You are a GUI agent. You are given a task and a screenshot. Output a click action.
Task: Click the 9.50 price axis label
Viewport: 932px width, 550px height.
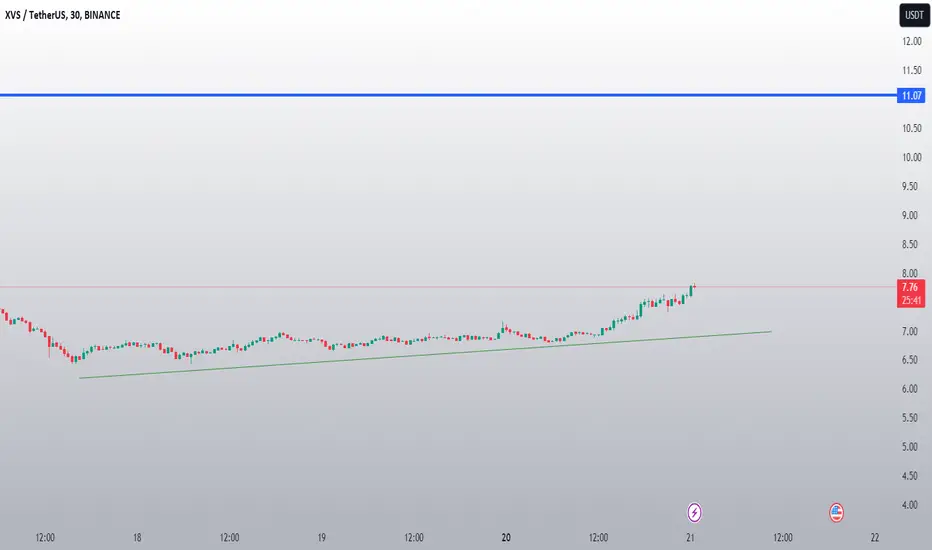tap(909, 186)
